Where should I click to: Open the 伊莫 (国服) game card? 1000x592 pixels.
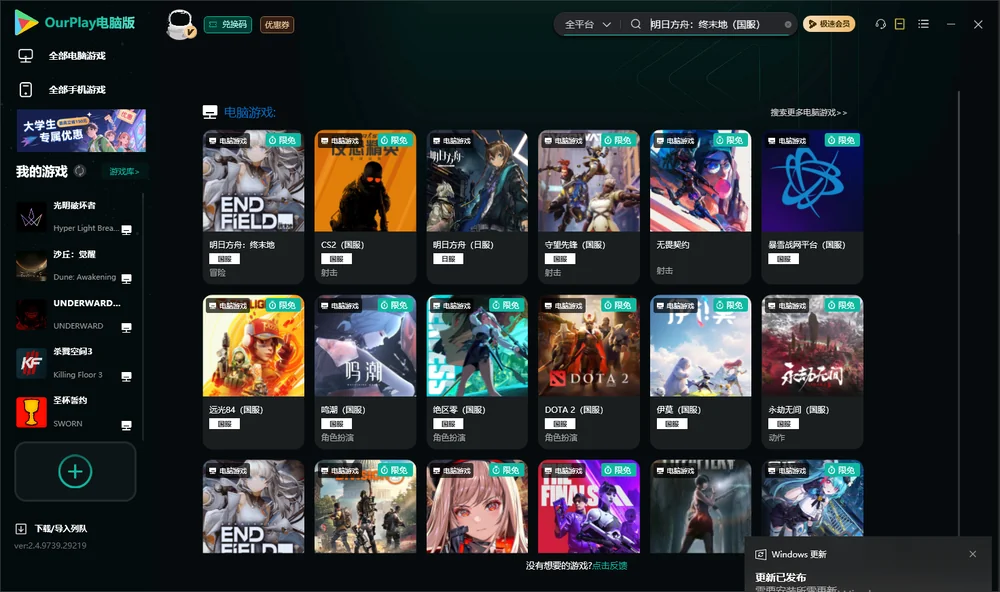pyautogui.click(x=700, y=372)
